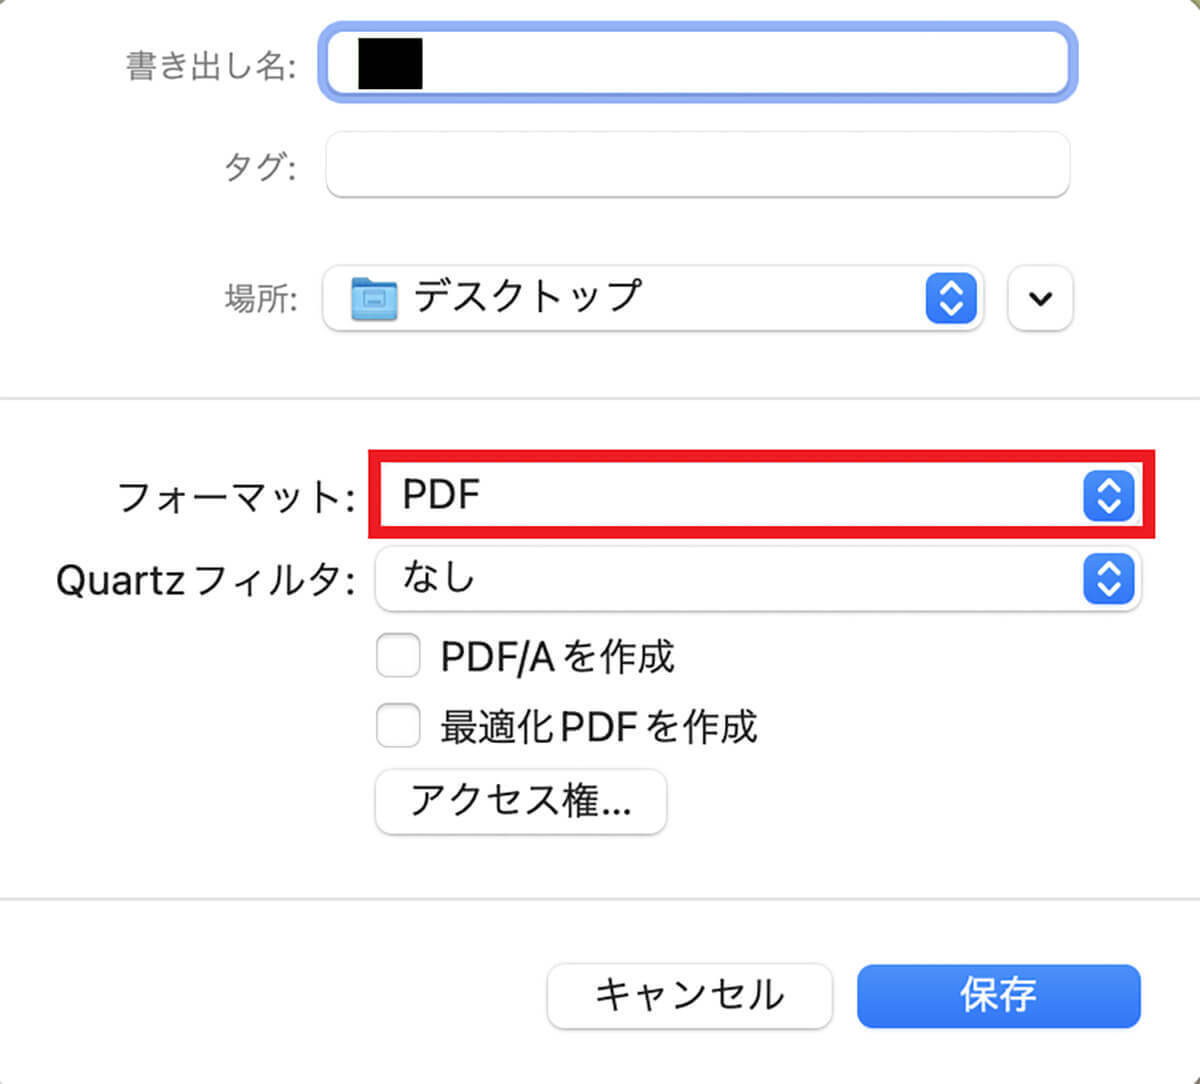This screenshot has width=1200, height=1084.
Task: Click the 'PDF/A を作成' label text
Action: (x=557, y=657)
